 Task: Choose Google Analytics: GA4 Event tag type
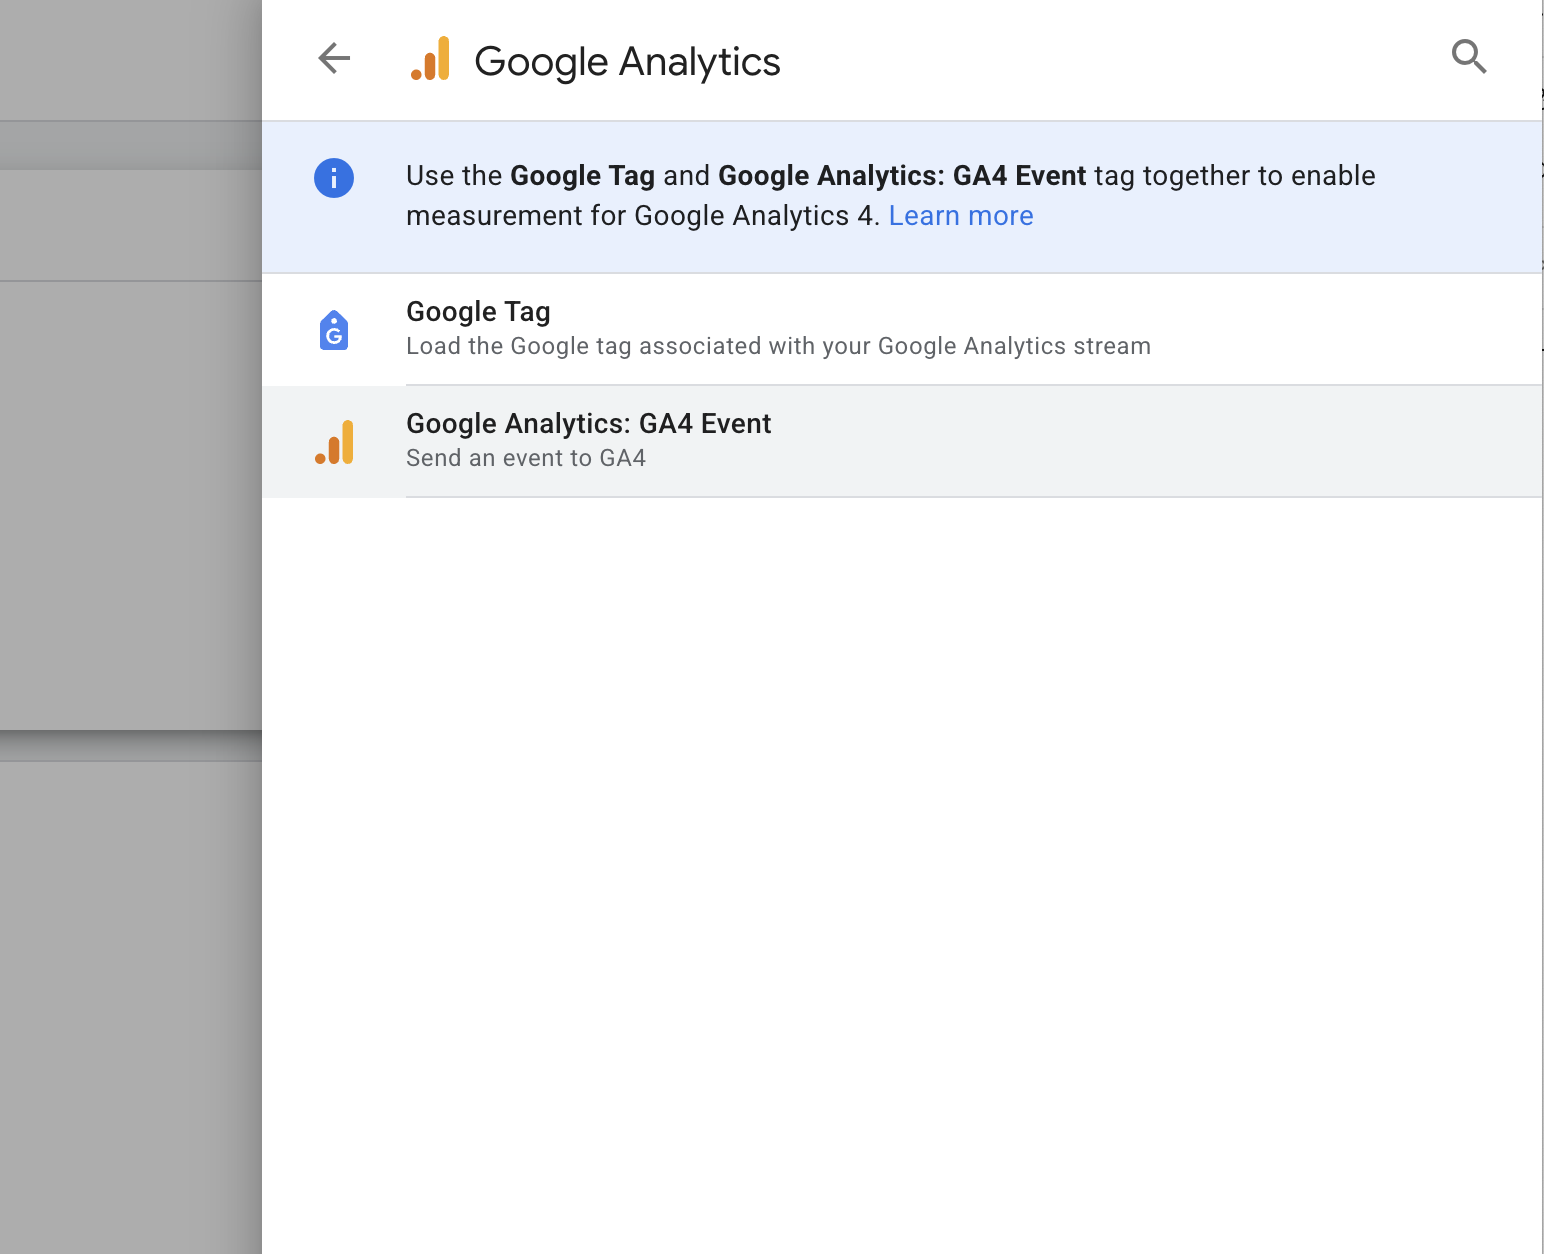(588, 424)
